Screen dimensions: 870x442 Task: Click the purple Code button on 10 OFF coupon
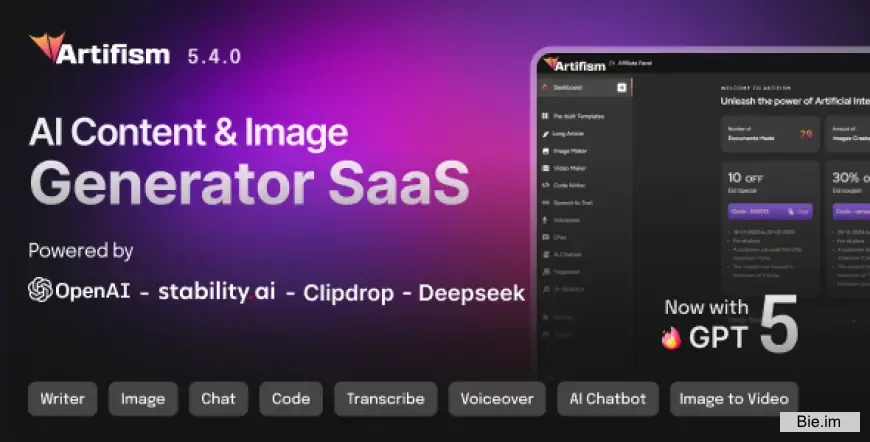coord(770,211)
